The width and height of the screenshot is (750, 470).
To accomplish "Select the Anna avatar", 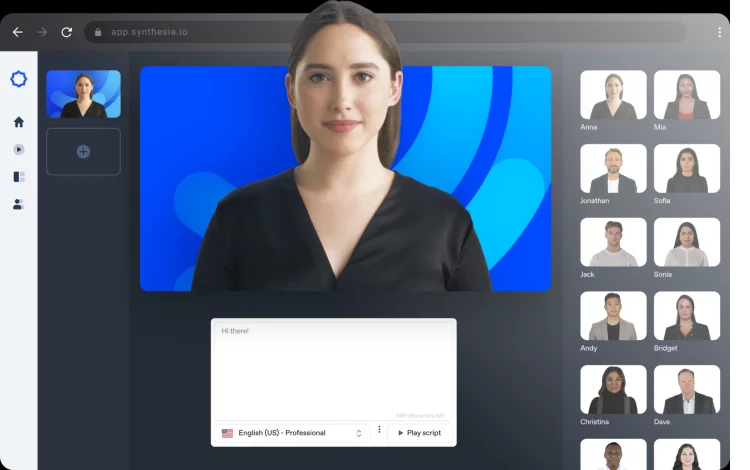I will point(613,95).
